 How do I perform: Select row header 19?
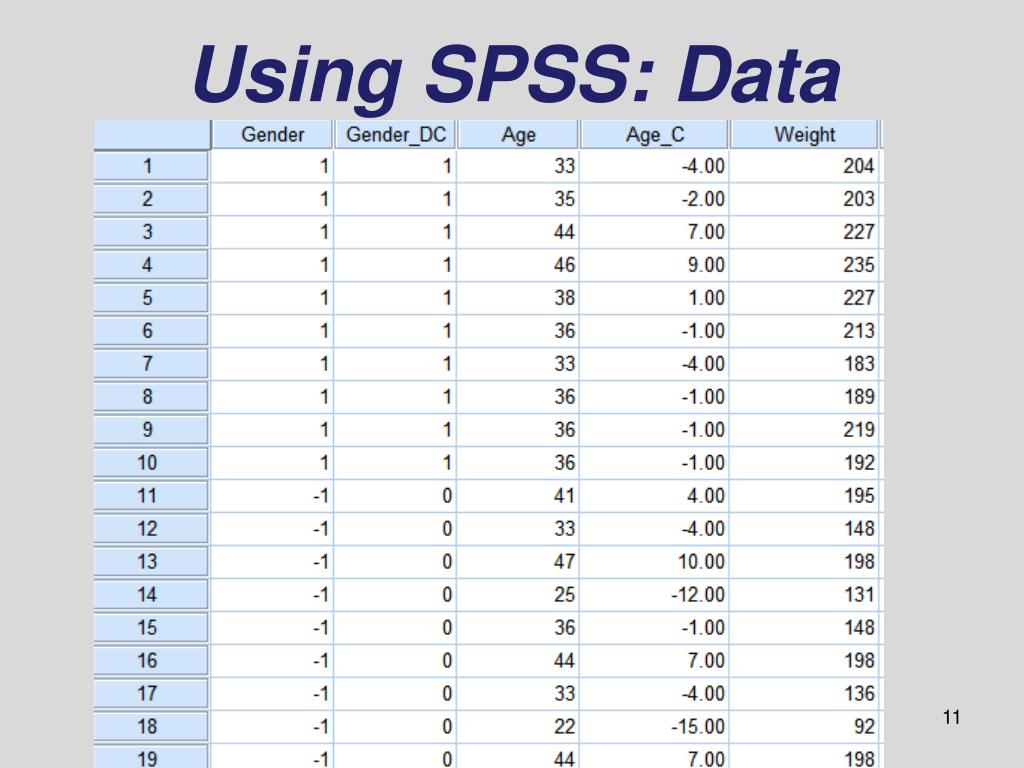click(151, 758)
